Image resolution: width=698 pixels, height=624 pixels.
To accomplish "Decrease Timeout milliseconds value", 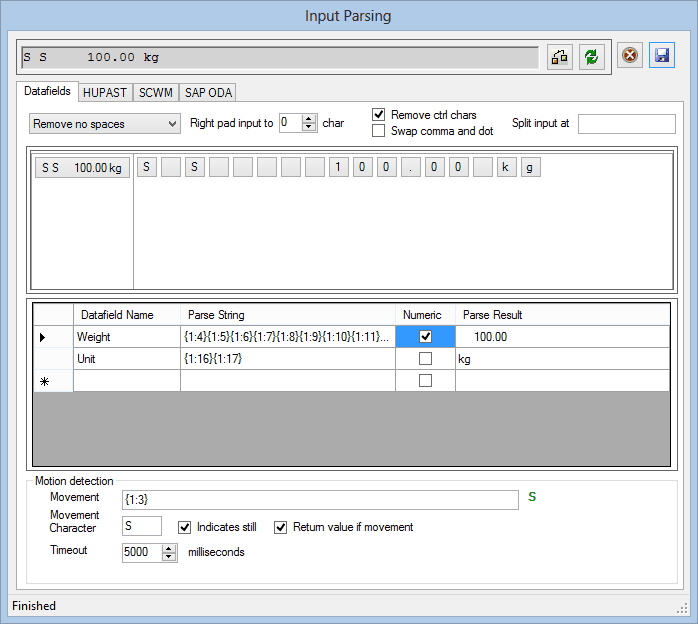I will (x=169, y=557).
